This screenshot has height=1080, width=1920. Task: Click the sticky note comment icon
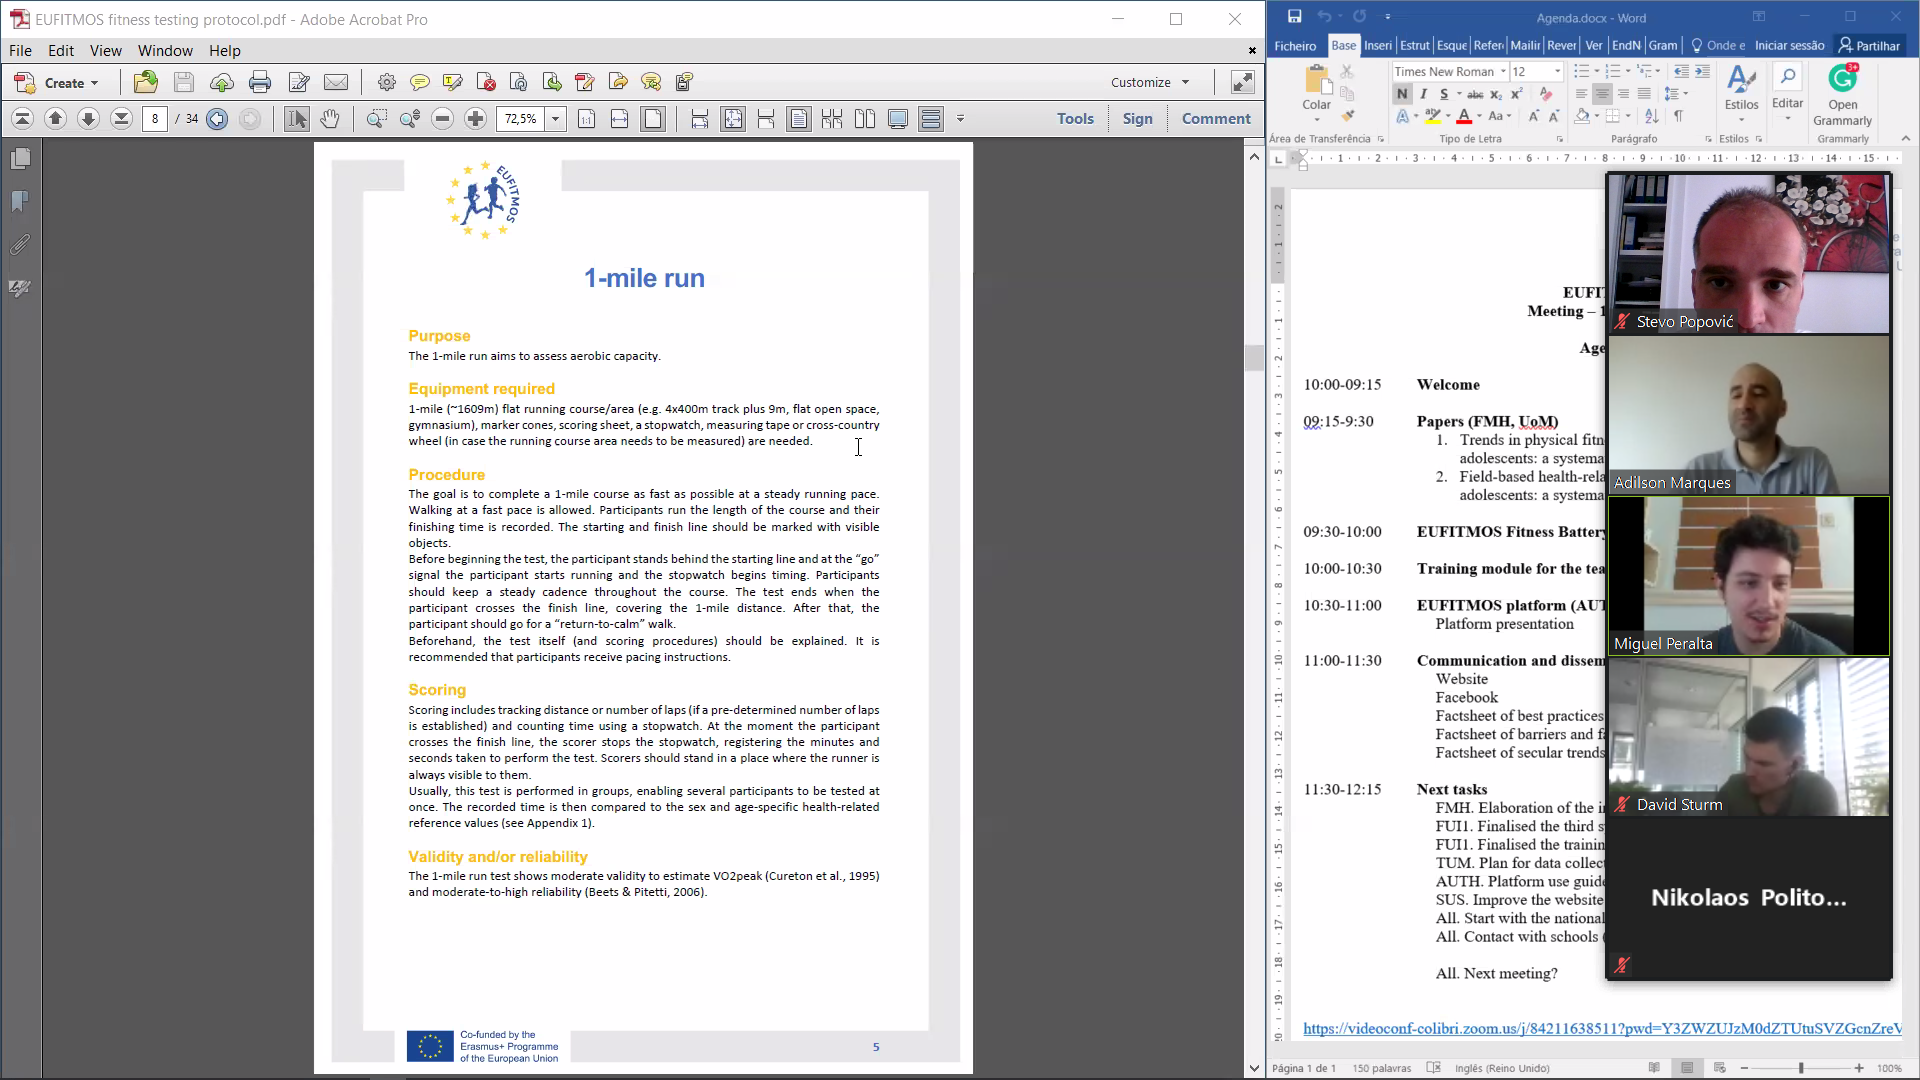coord(420,82)
